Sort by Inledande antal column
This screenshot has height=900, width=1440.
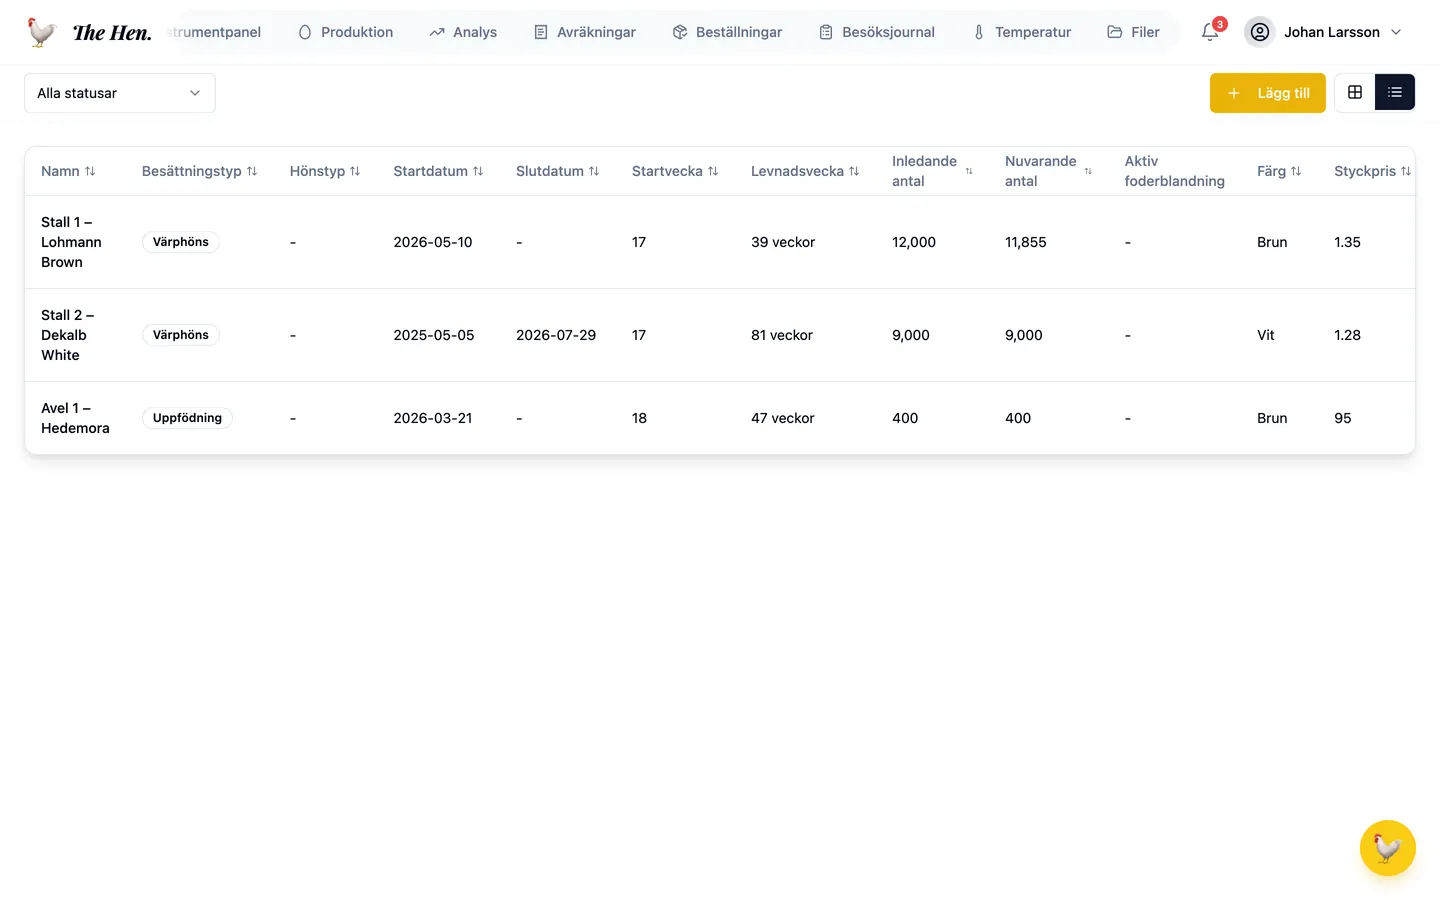932,171
